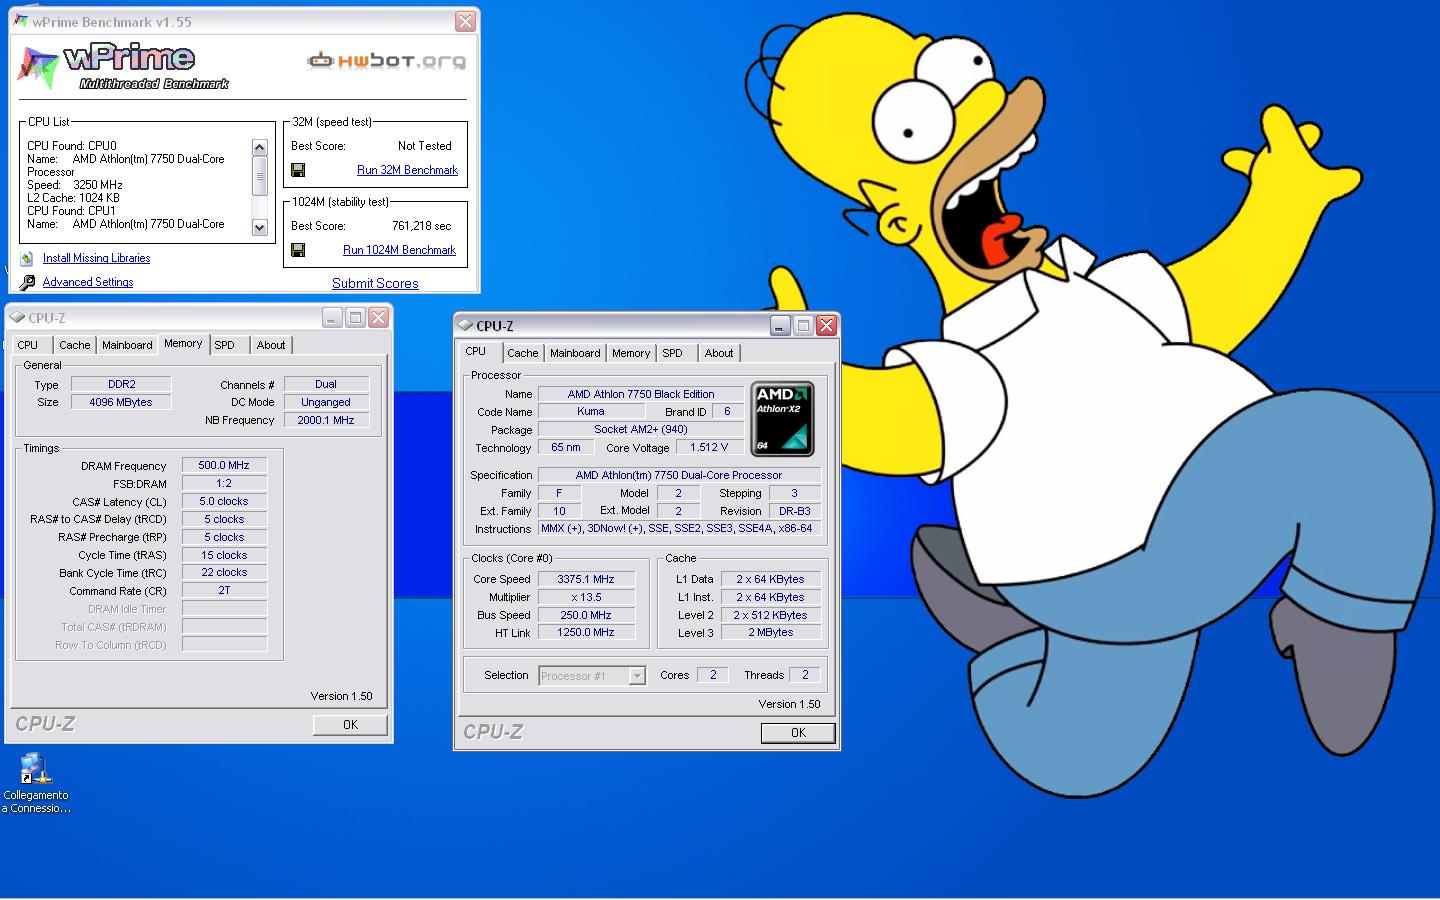Click the FSB:DRAM 1:2 value
Image resolution: width=1440 pixels, height=900 pixels.
point(224,483)
